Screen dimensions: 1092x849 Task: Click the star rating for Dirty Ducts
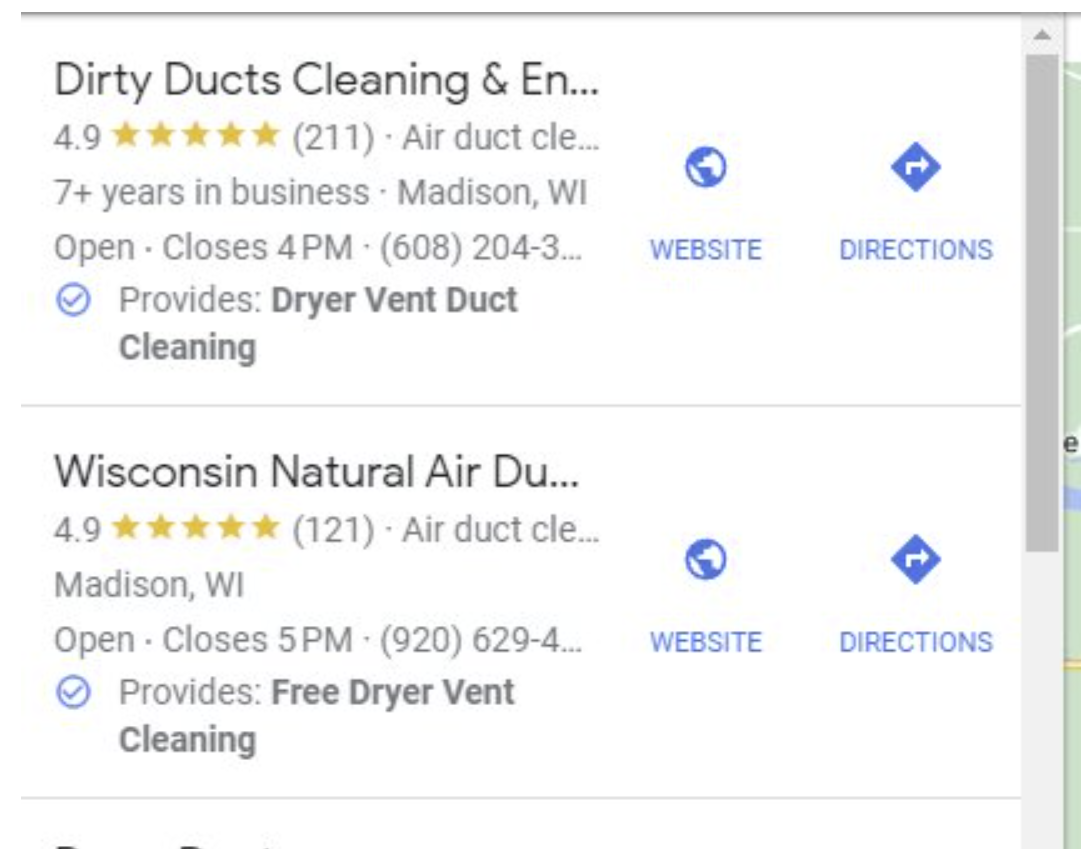(x=194, y=136)
